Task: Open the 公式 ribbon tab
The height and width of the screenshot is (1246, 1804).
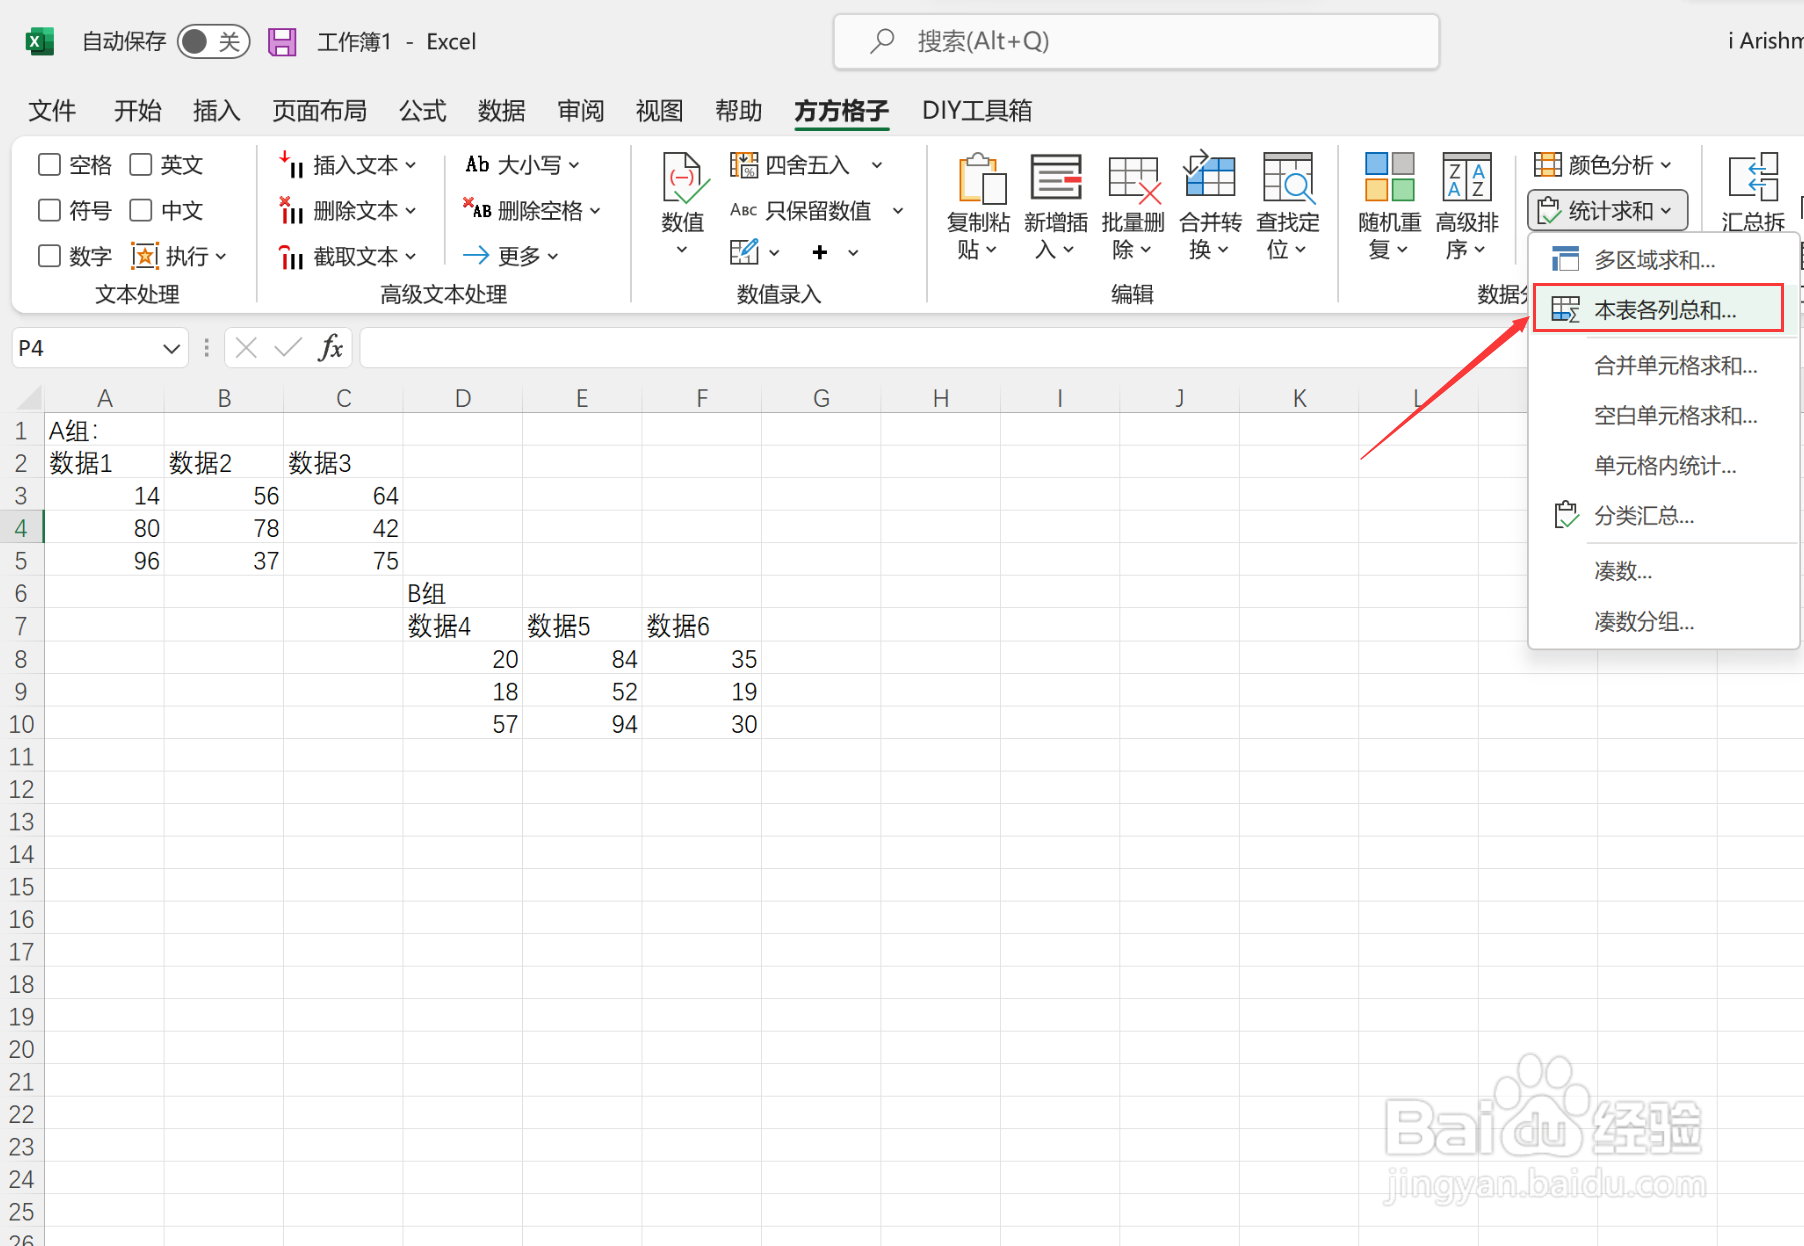Action: coord(422,110)
